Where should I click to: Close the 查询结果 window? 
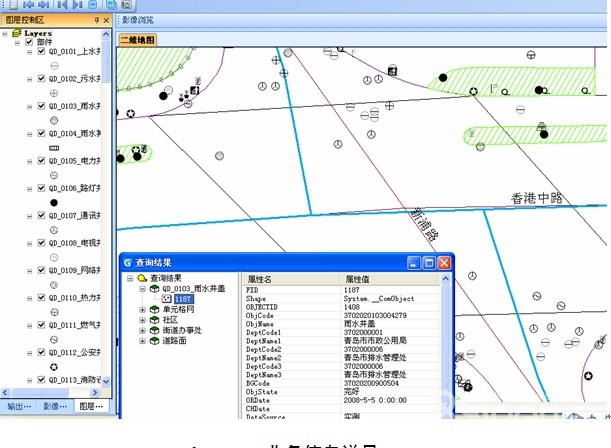pyautogui.click(x=444, y=262)
